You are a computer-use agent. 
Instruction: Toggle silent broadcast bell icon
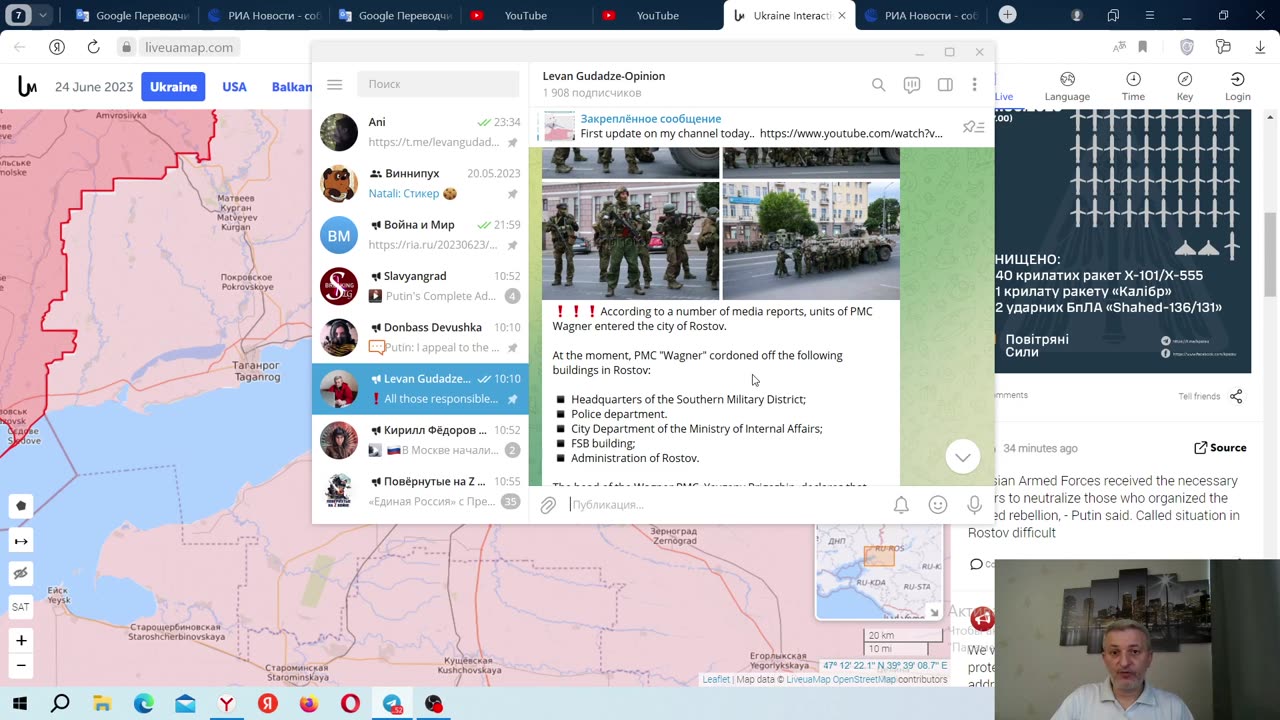tap(901, 505)
